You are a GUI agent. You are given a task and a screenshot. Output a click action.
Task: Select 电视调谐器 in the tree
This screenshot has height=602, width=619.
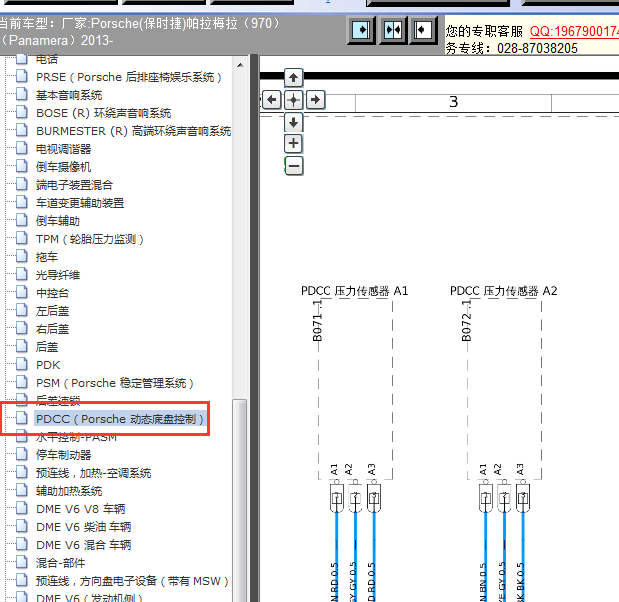tap(64, 149)
